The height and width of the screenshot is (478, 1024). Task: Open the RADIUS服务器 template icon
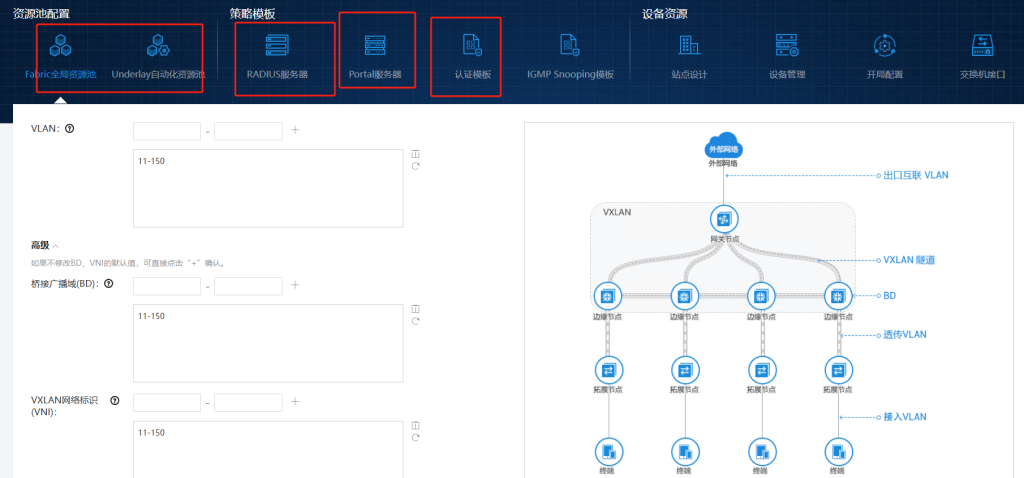277,46
